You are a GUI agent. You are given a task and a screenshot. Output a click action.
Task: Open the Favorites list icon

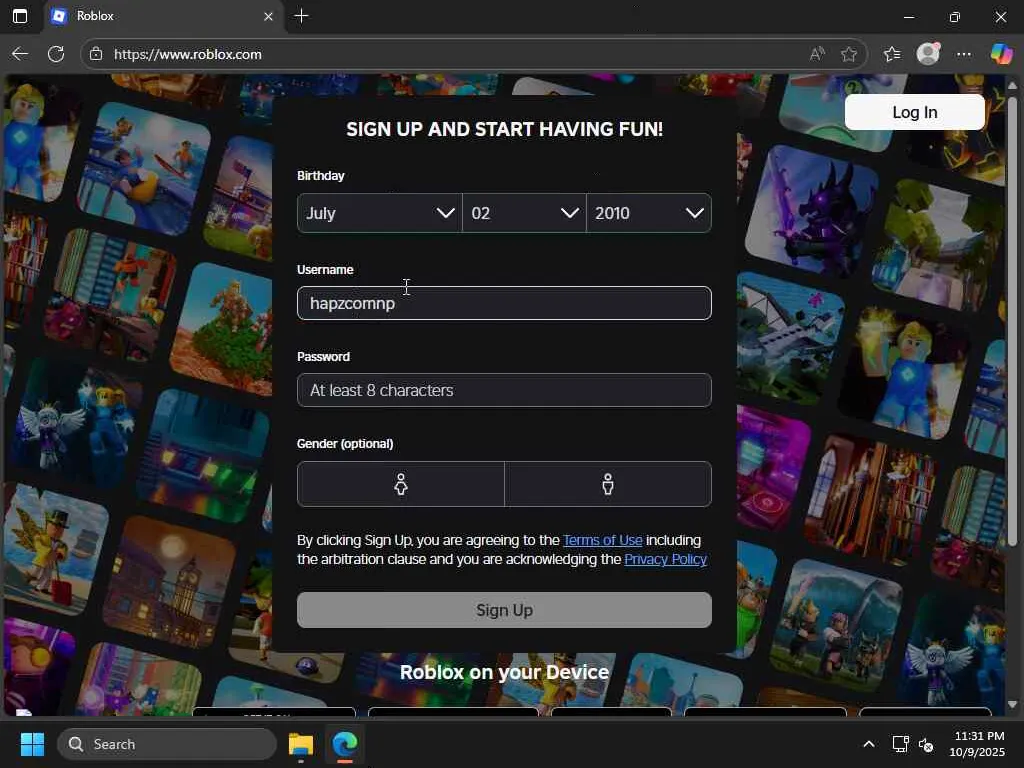coord(892,54)
